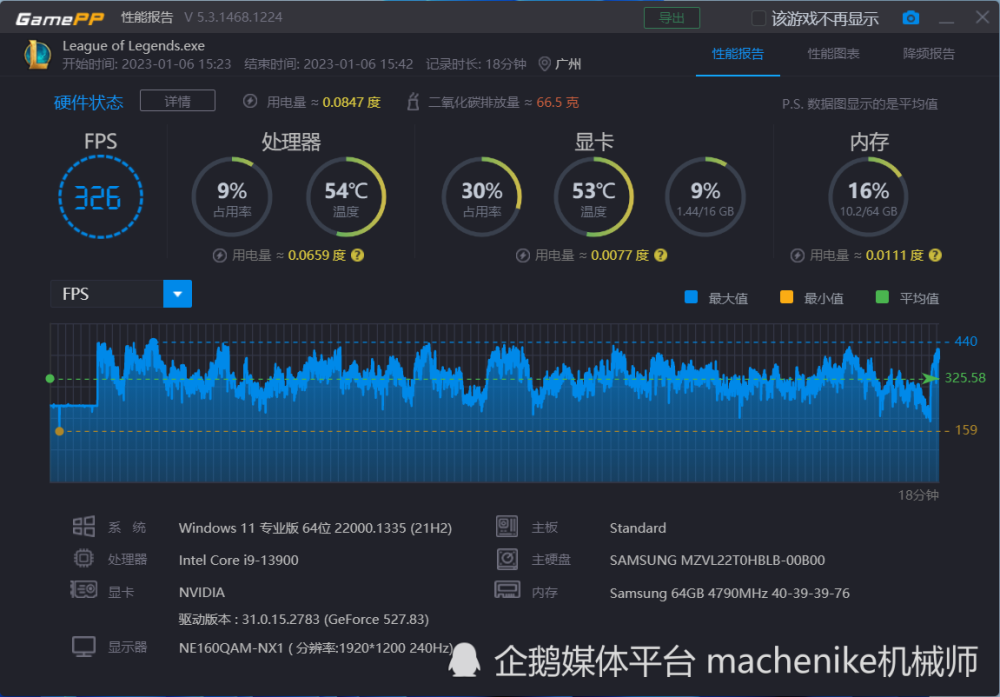Image resolution: width=1000 pixels, height=697 pixels.
Task: Click the screenshot camera icon
Action: [x=911, y=18]
